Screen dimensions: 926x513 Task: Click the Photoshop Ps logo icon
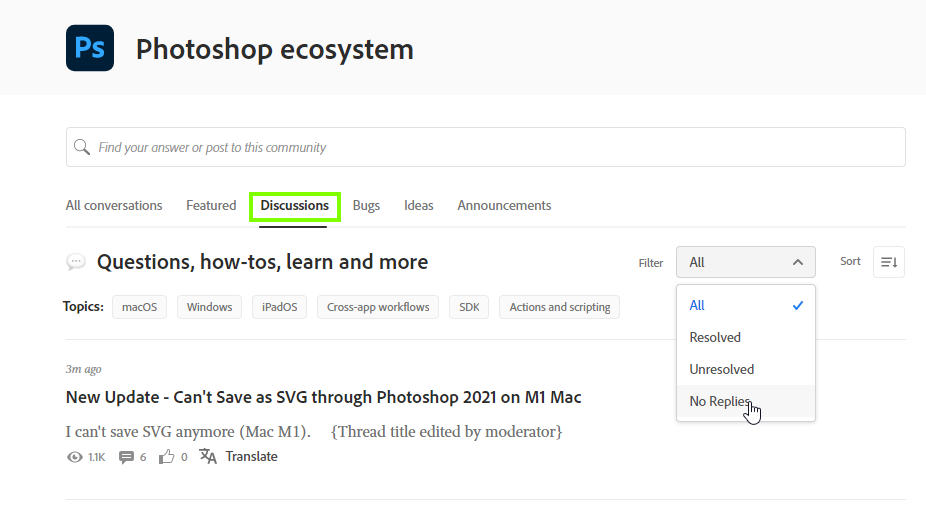(x=90, y=48)
